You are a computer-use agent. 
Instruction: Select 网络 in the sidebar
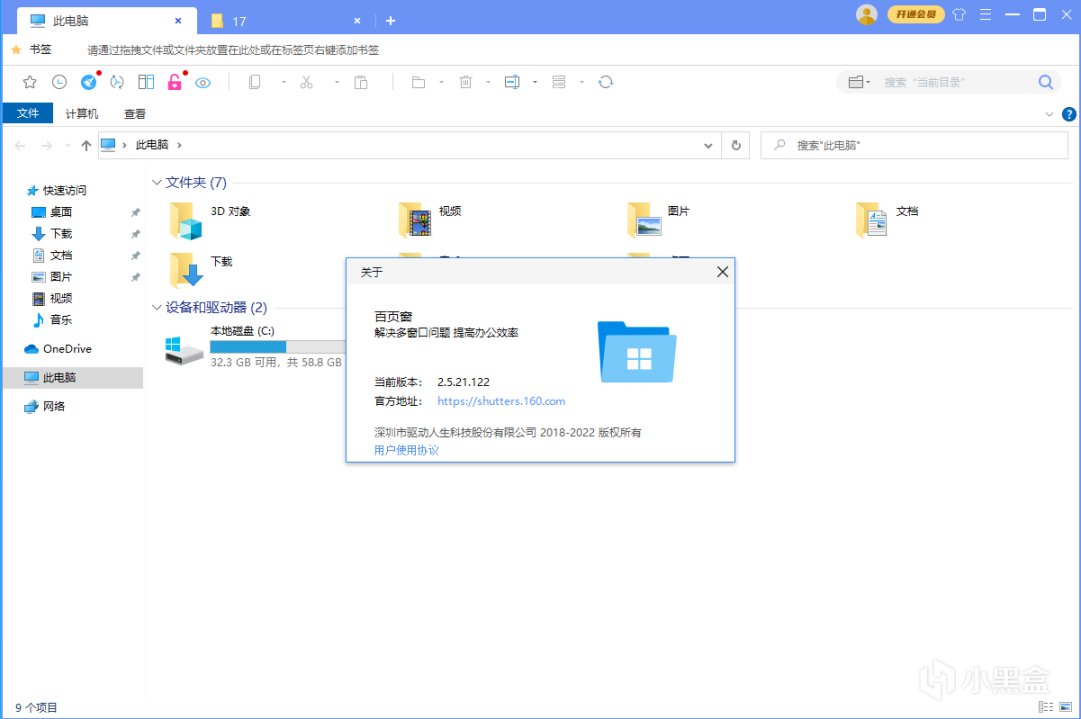[54, 406]
